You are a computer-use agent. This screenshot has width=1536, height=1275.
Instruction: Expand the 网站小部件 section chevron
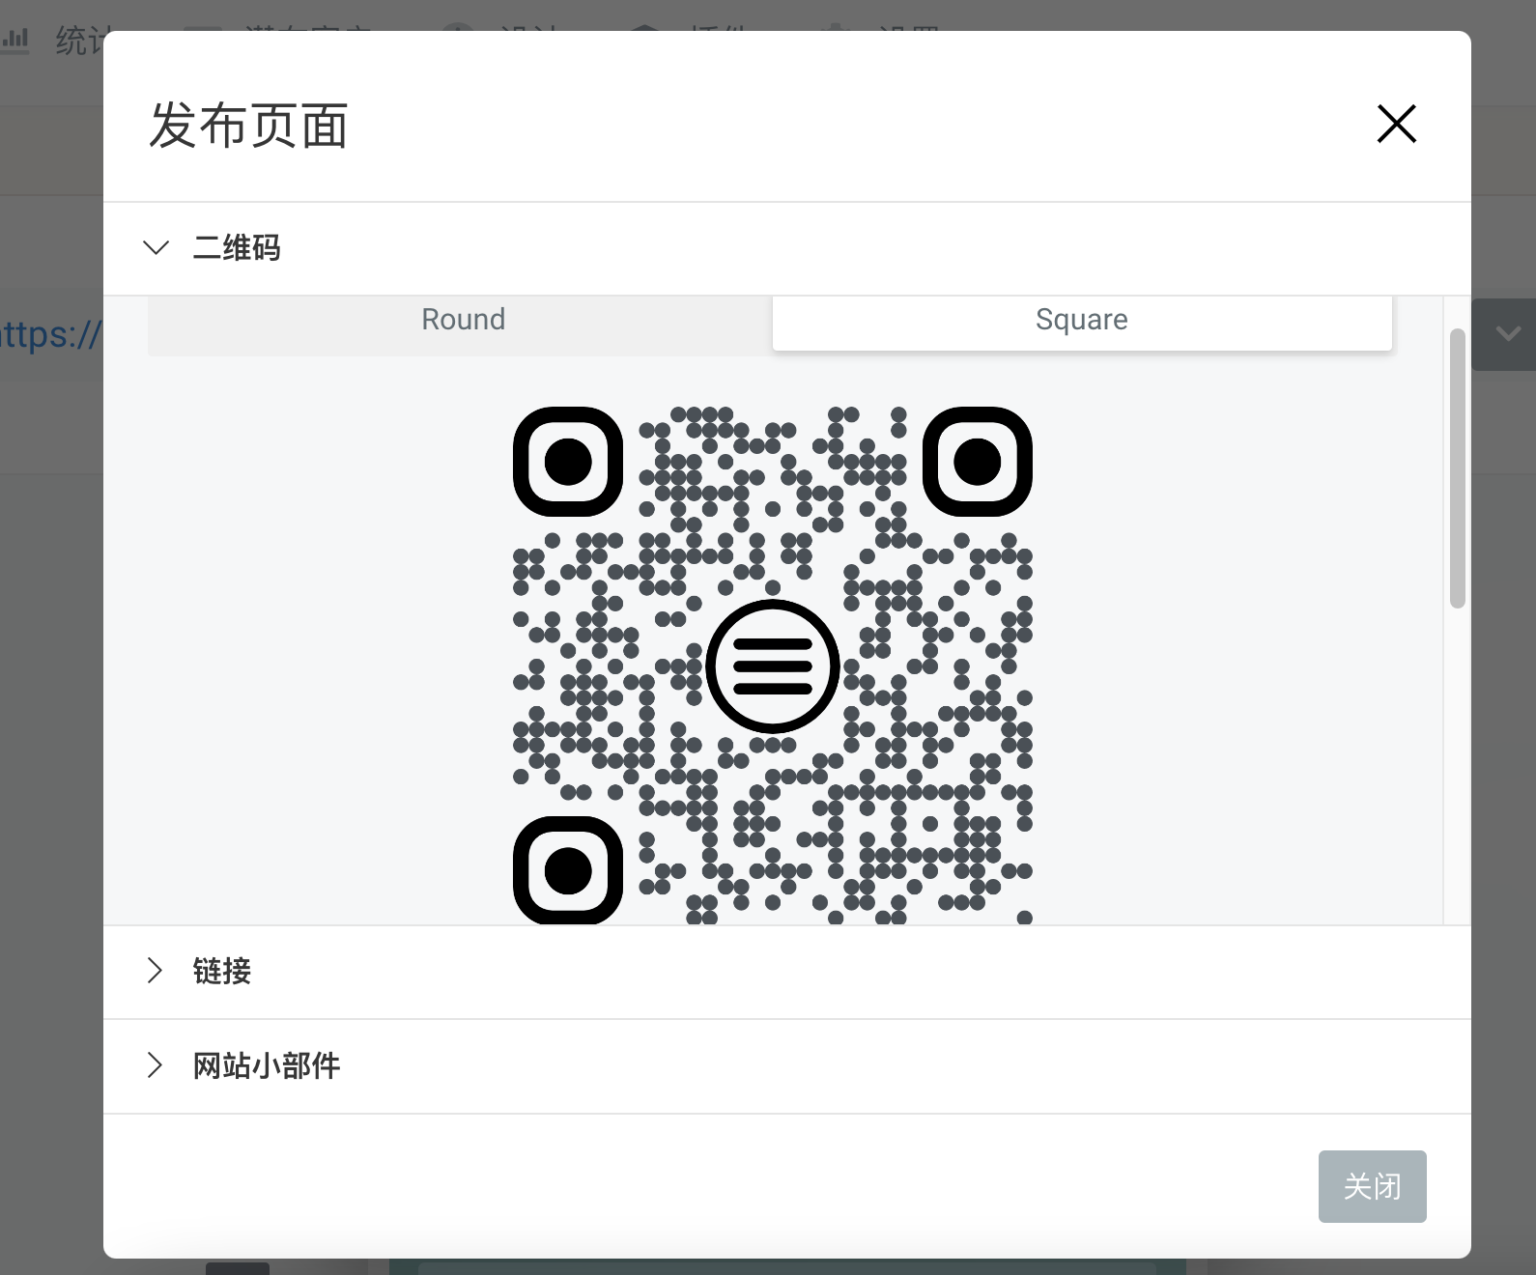(155, 1065)
